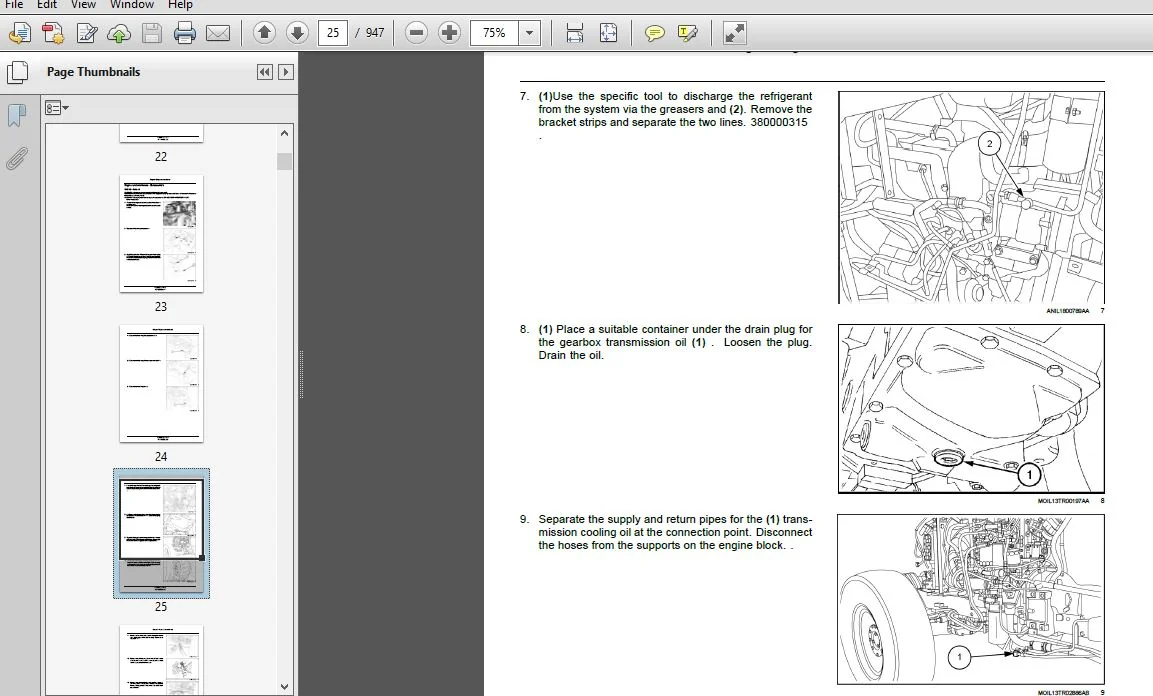Viewport: 1153px width, 696px height.
Task: Click the panel resize grip handle
Action: pos(301,375)
